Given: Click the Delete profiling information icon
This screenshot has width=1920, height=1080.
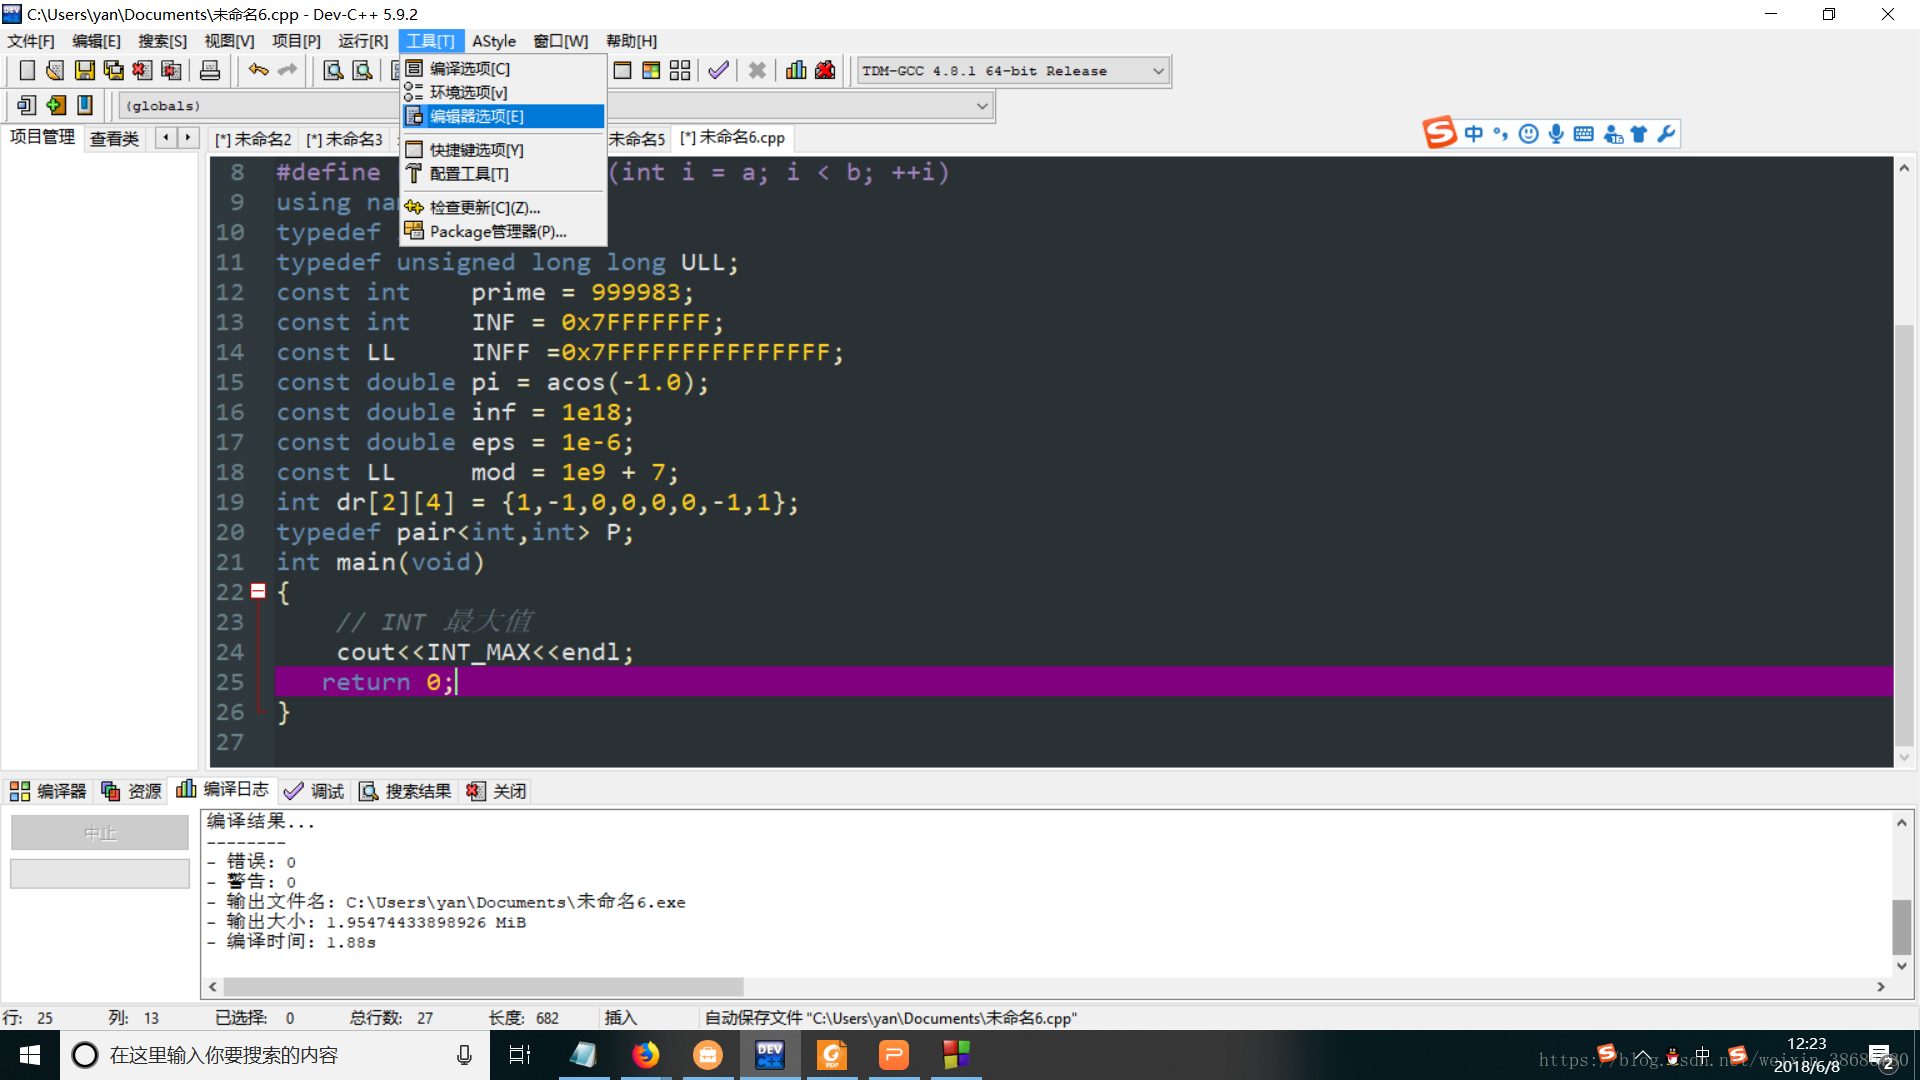Looking at the screenshot, I should [825, 70].
